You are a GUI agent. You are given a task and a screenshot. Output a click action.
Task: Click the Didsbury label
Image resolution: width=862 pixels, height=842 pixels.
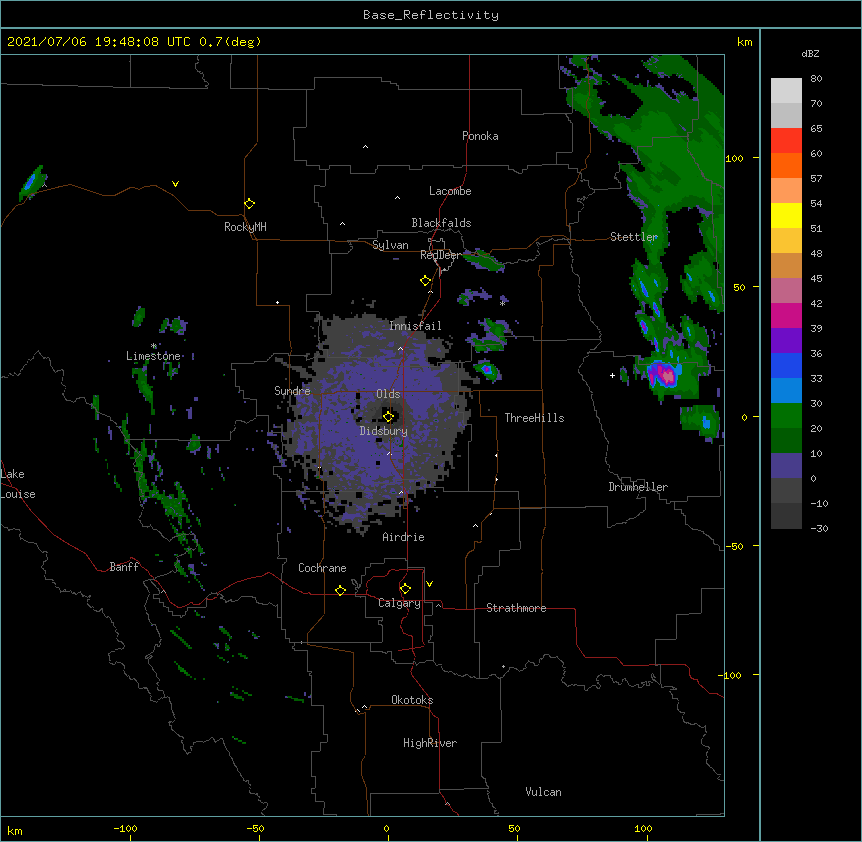pos(384,431)
